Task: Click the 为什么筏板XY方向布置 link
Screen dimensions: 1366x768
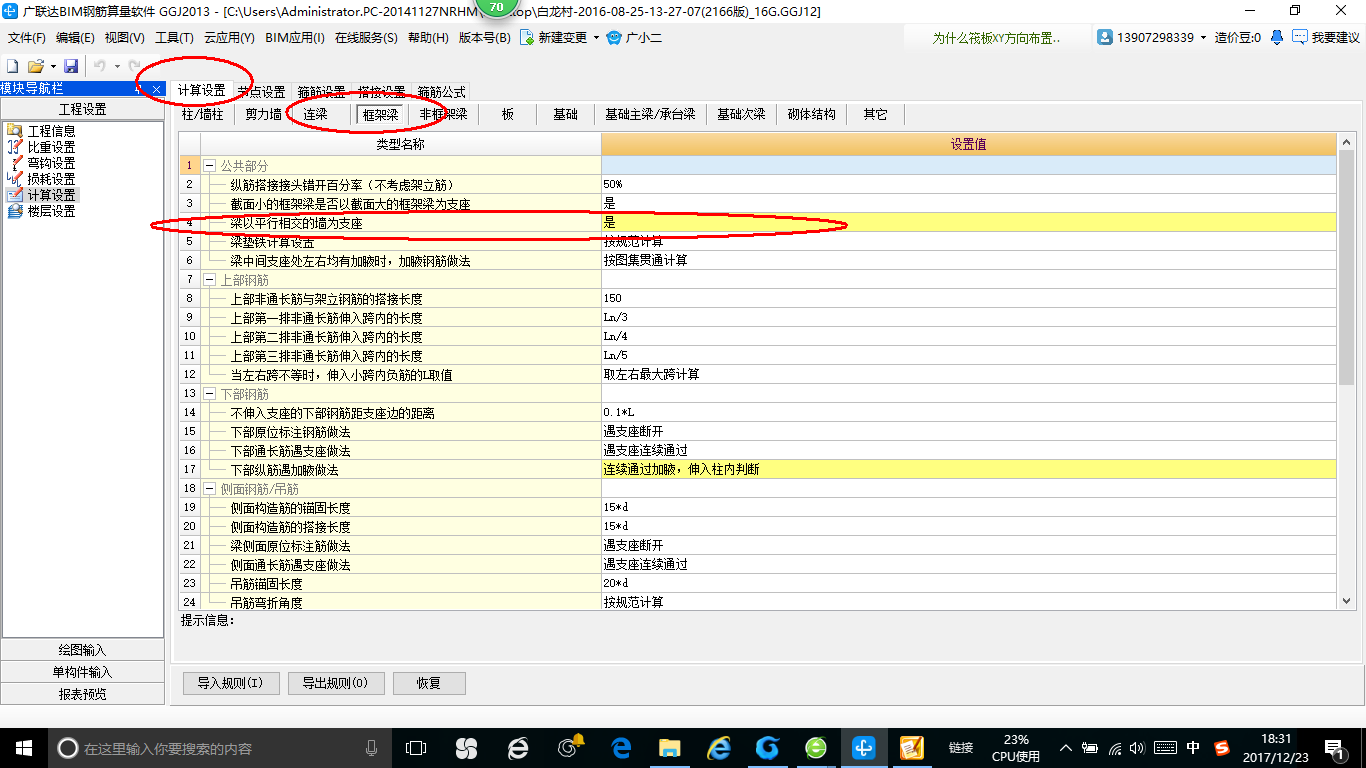Action: (x=996, y=38)
